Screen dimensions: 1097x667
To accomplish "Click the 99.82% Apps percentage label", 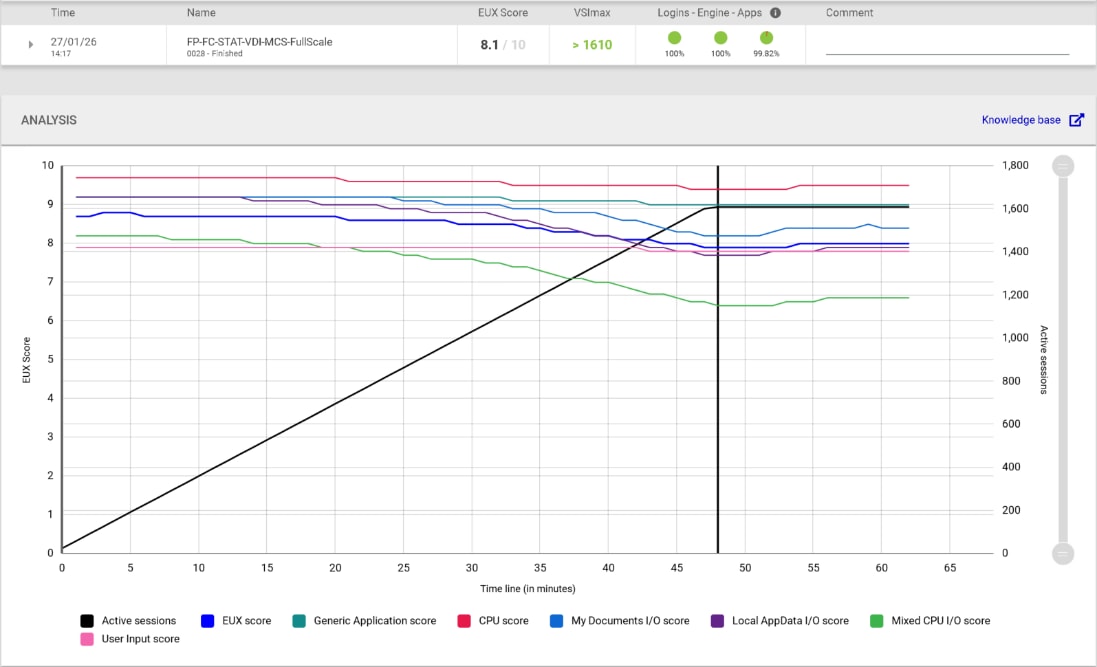I will click(766, 53).
